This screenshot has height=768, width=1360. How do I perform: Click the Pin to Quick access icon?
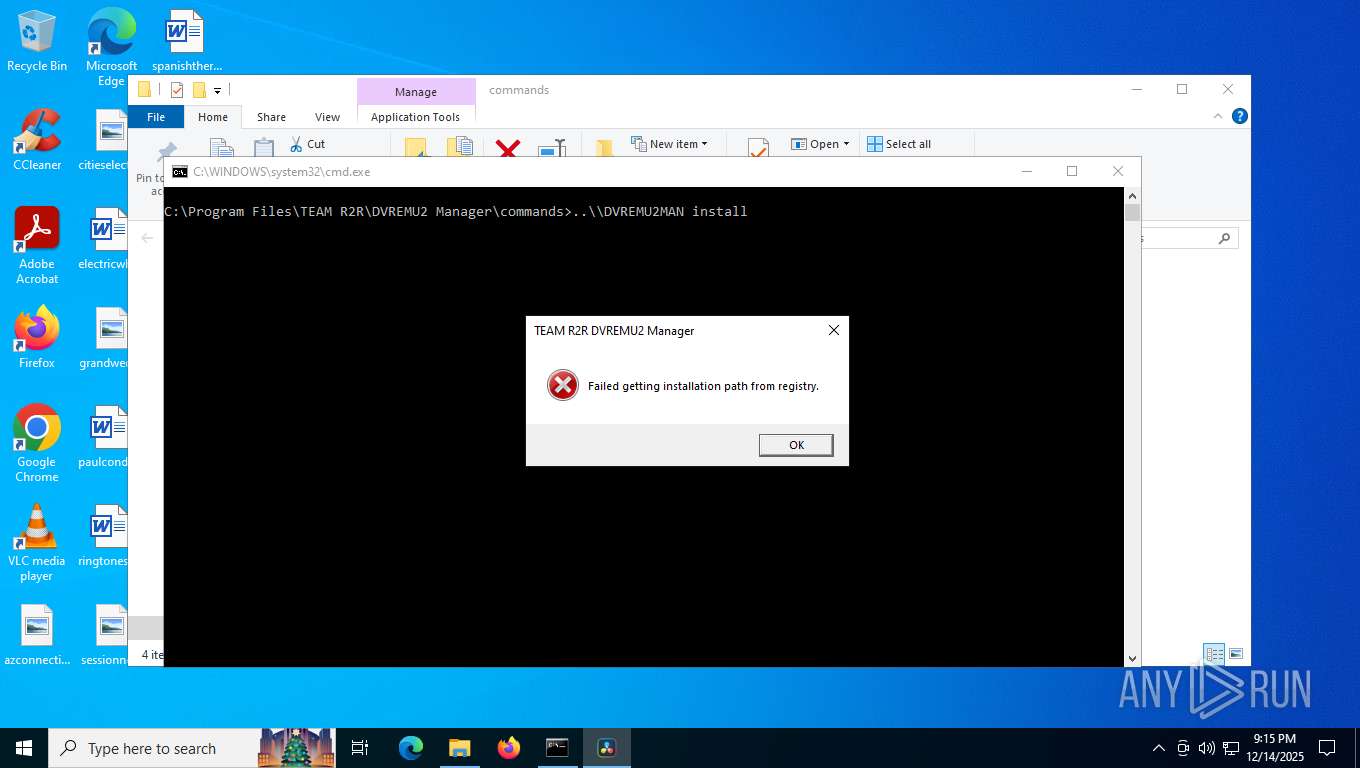click(x=166, y=151)
